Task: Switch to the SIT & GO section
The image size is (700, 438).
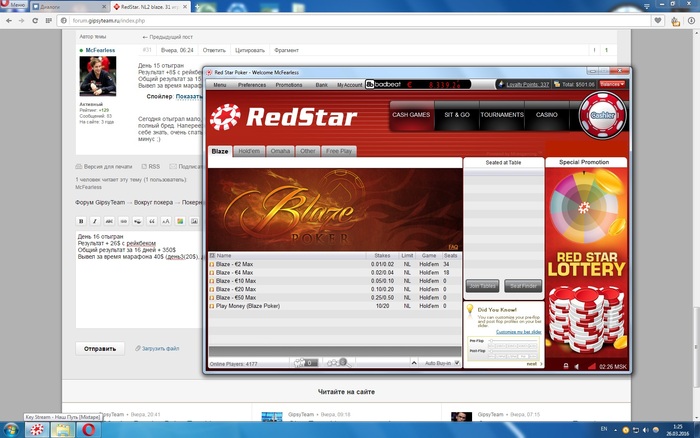Action: click(457, 115)
